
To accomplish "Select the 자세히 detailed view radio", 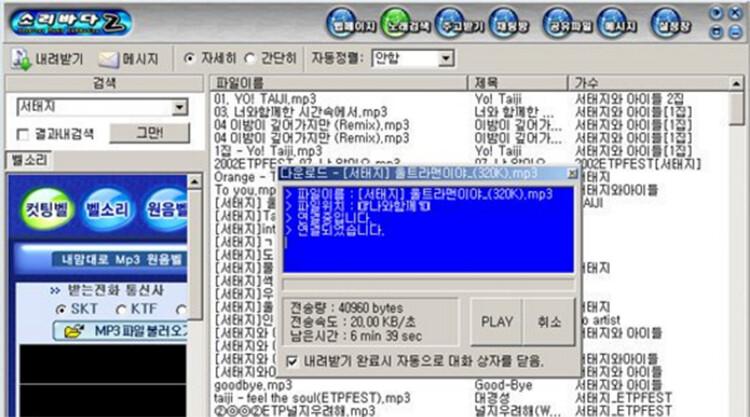I will pos(189,59).
